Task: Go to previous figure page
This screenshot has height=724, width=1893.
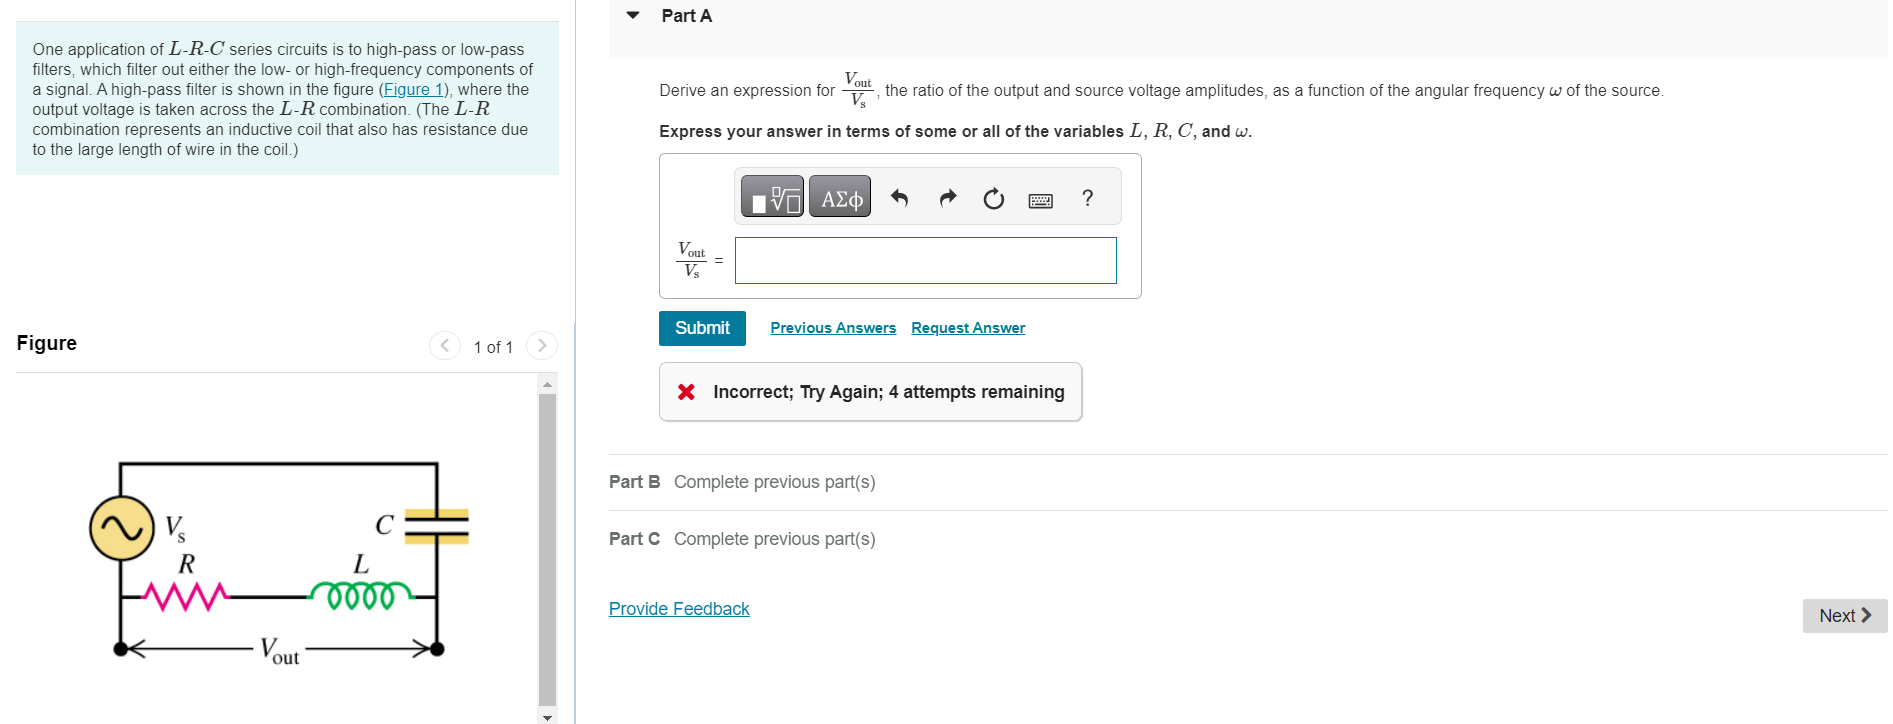Action: 444,345
